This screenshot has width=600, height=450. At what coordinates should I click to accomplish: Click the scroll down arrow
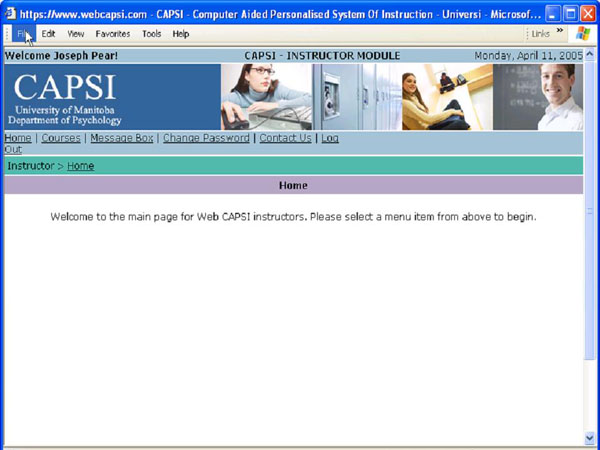pyautogui.click(x=590, y=437)
